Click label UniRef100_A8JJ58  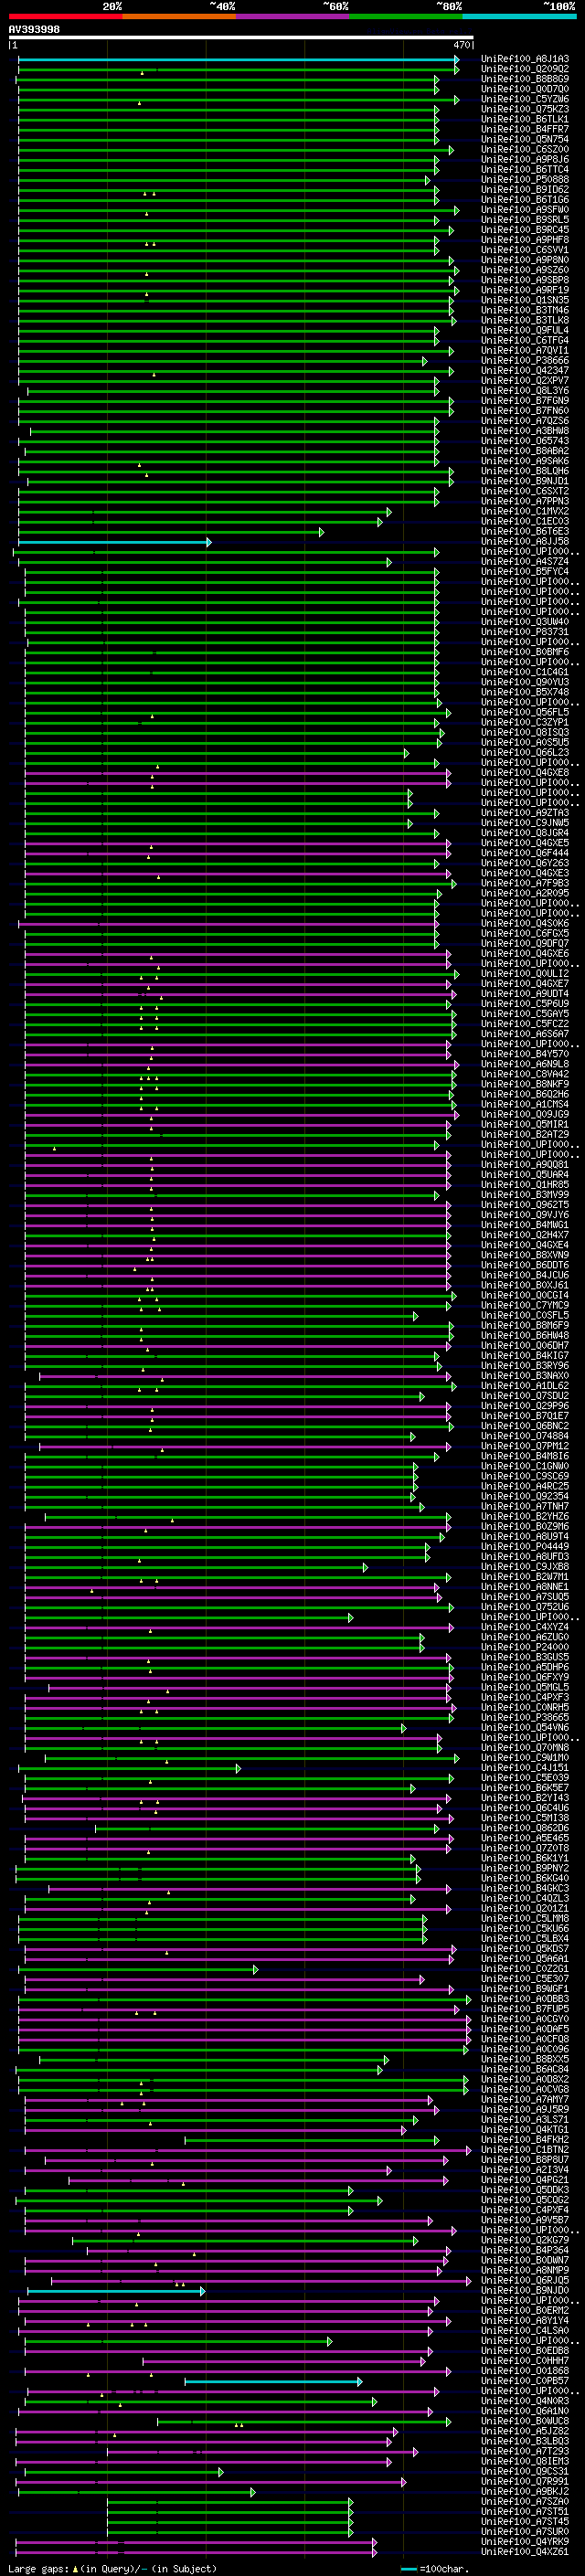(525, 542)
